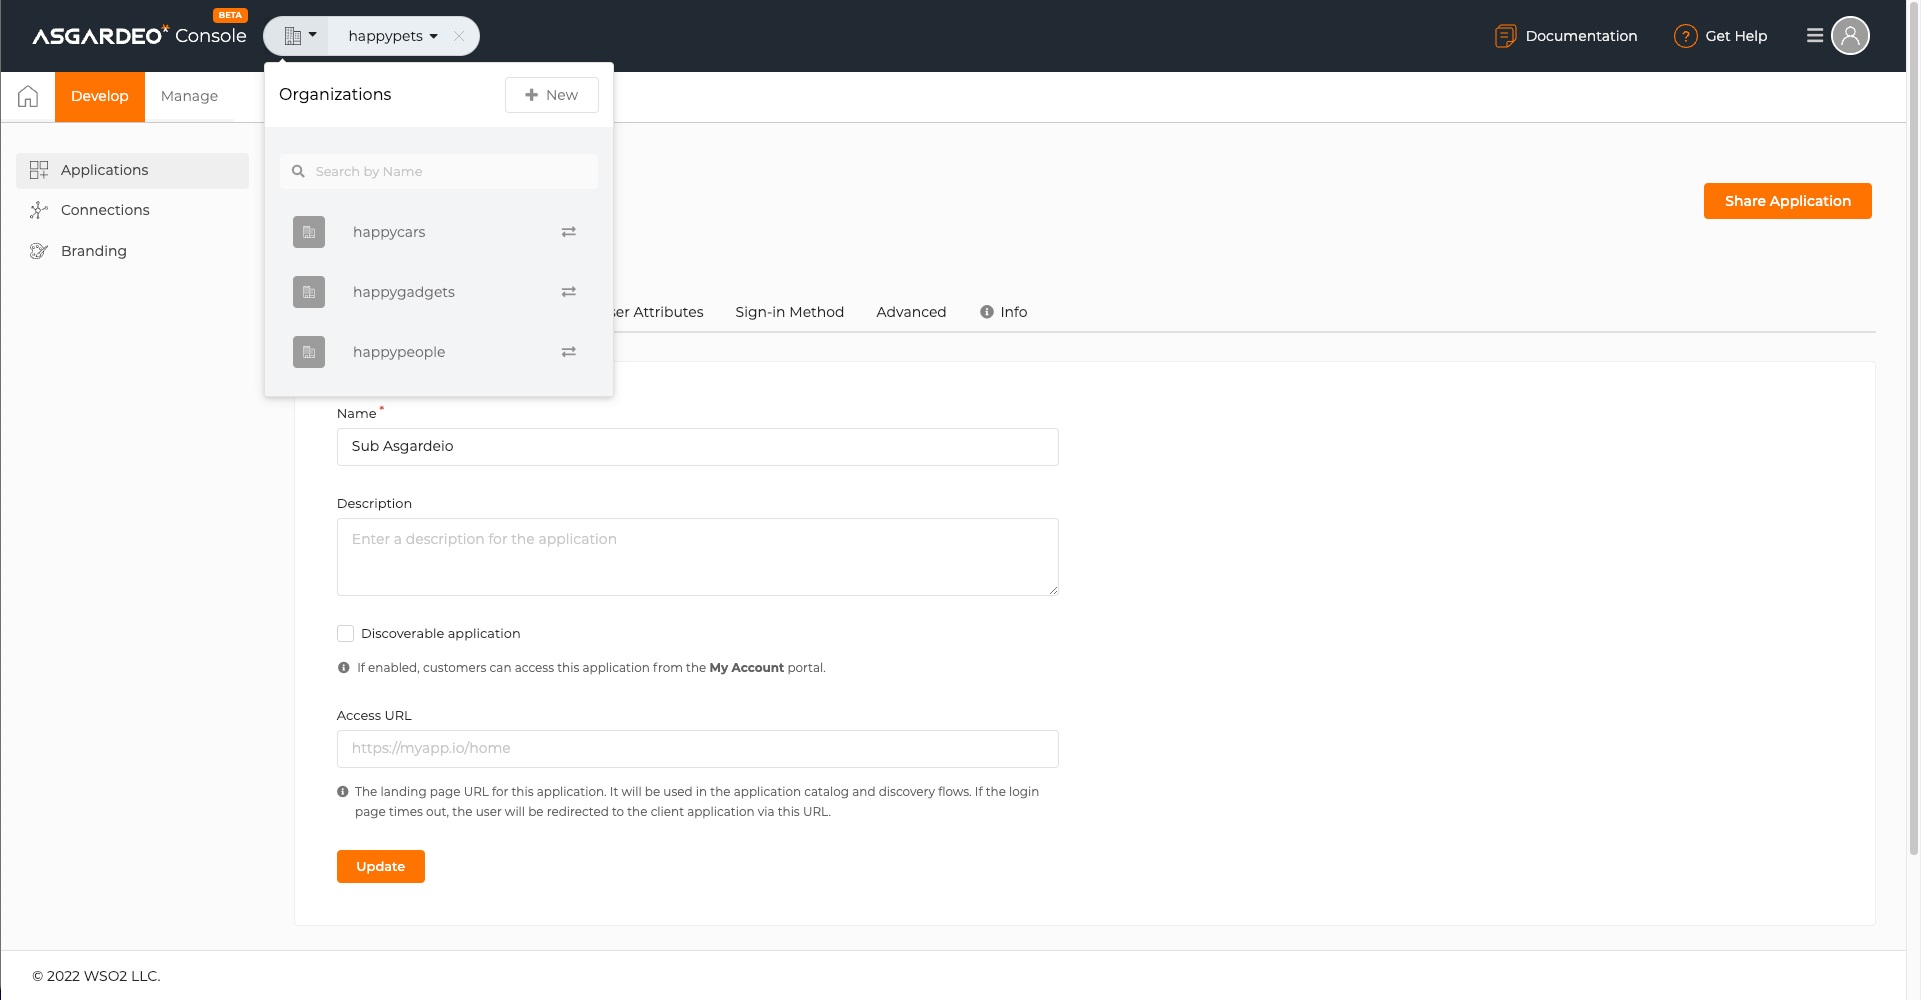Click the info icon under Access URL

(343, 792)
